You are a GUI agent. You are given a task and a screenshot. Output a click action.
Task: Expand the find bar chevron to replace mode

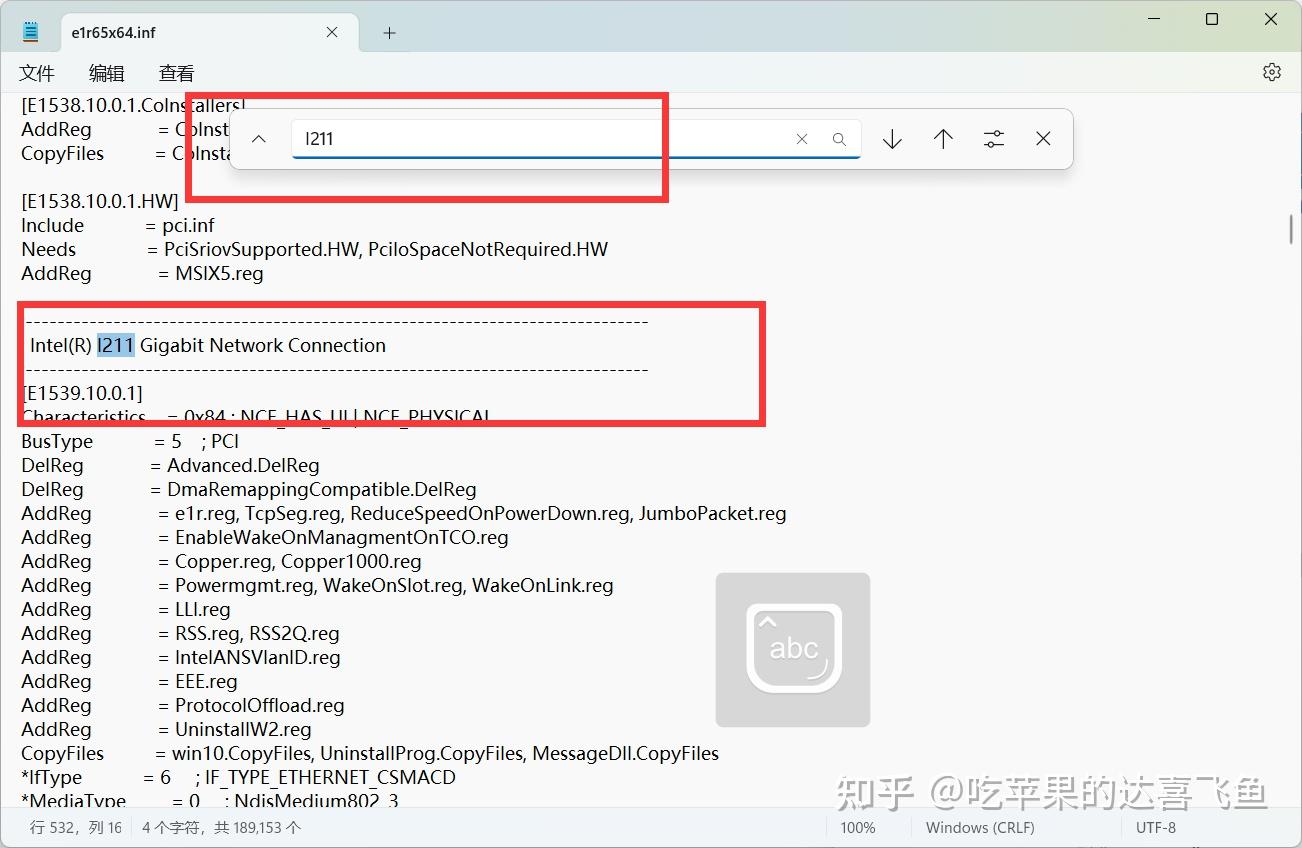[x=258, y=139]
